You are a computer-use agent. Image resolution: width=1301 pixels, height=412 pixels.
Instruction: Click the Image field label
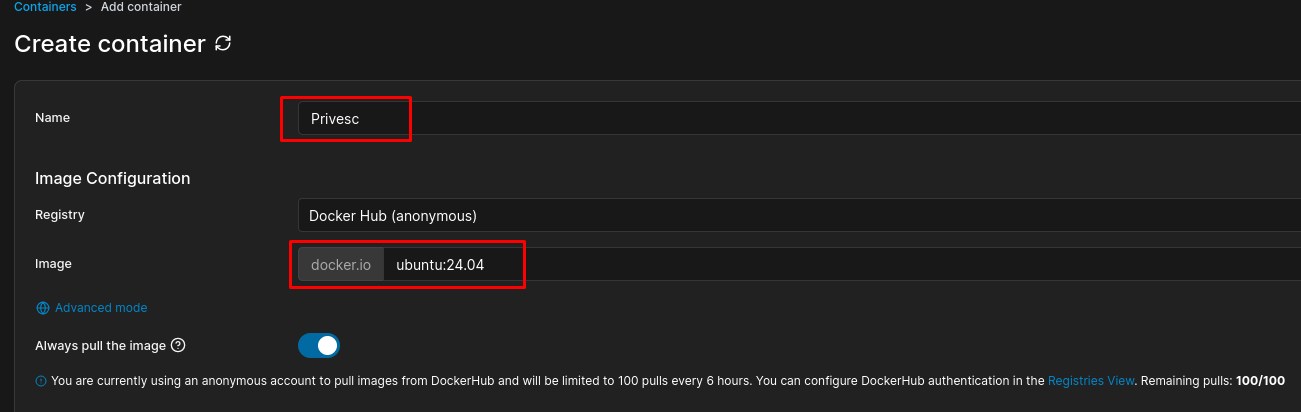(53, 264)
